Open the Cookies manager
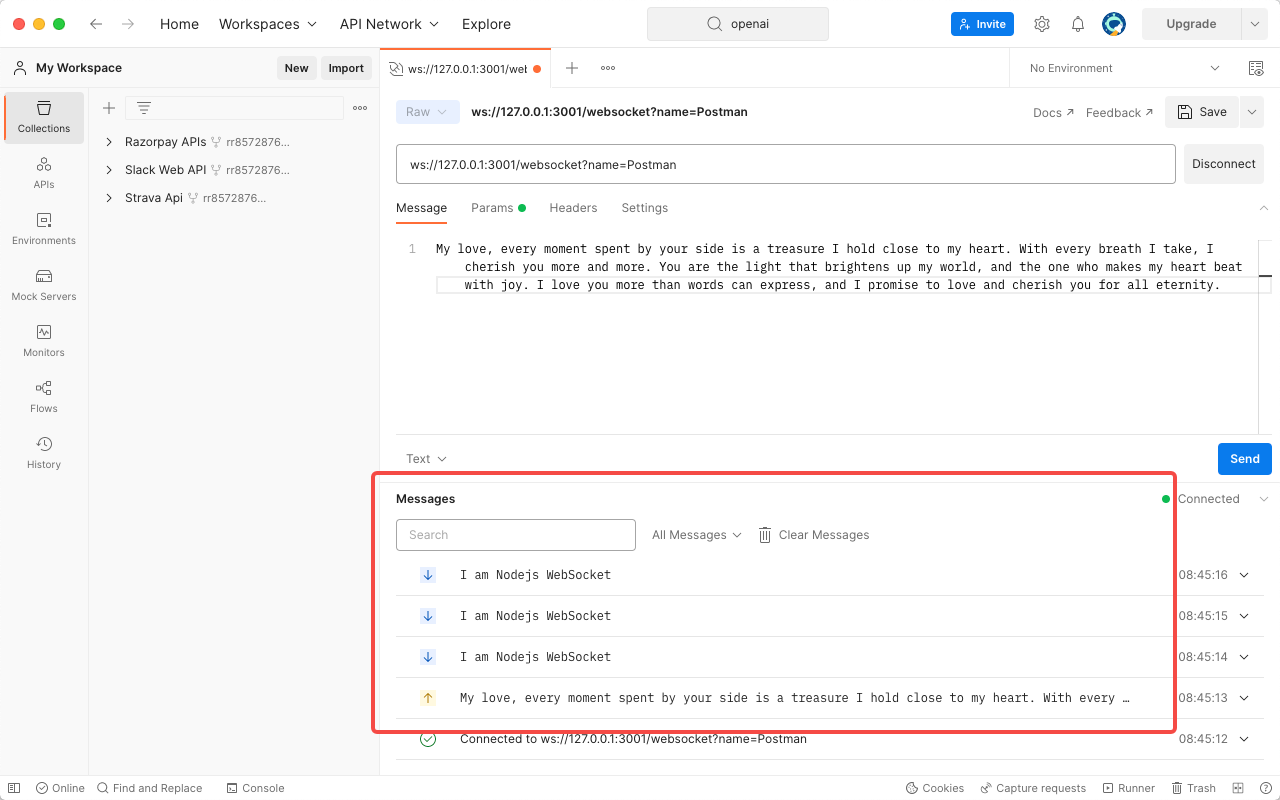Image resolution: width=1280 pixels, height=800 pixels. 934,788
